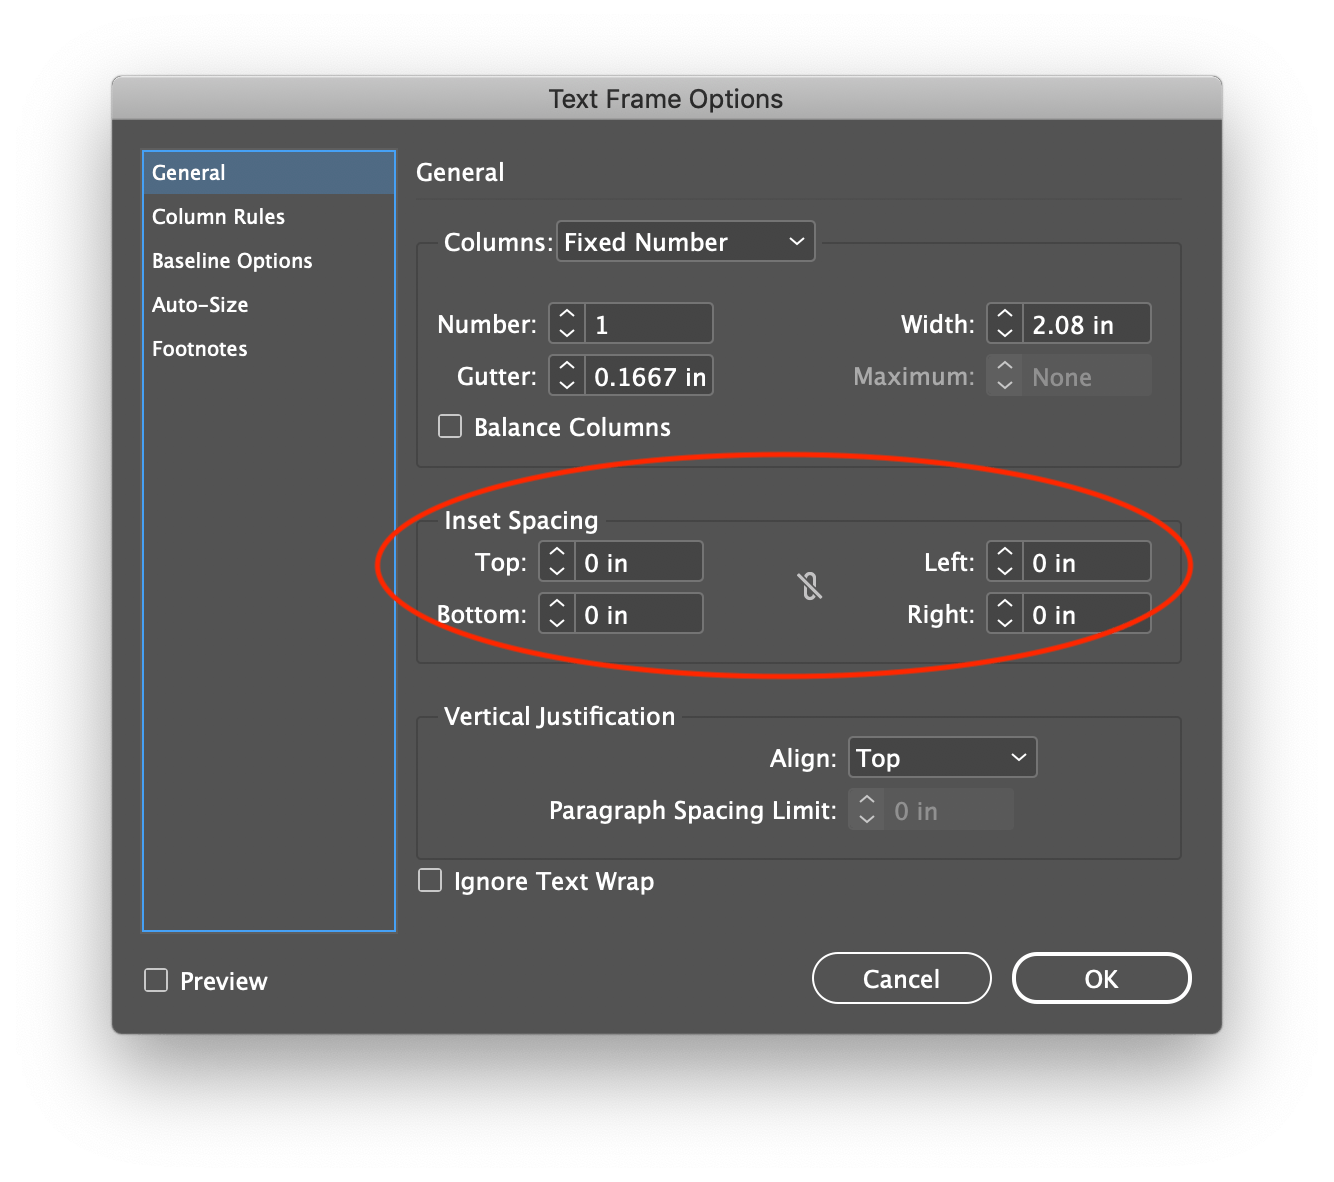Open the Baseline Options section

pyautogui.click(x=231, y=260)
